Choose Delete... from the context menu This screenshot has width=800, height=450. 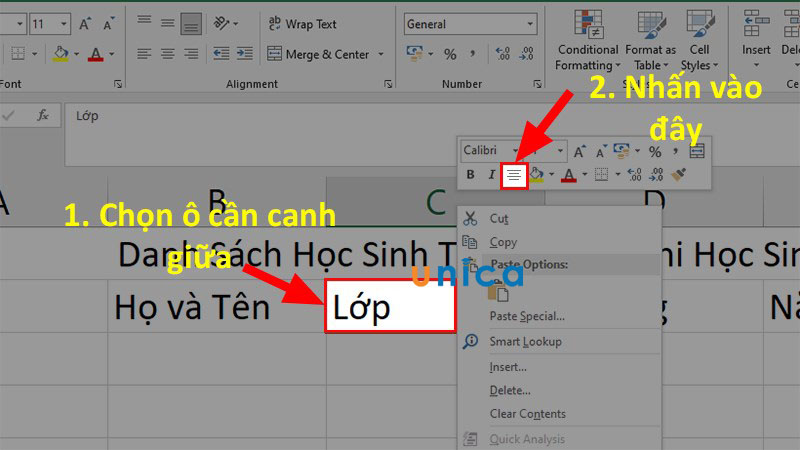[x=560, y=390]
